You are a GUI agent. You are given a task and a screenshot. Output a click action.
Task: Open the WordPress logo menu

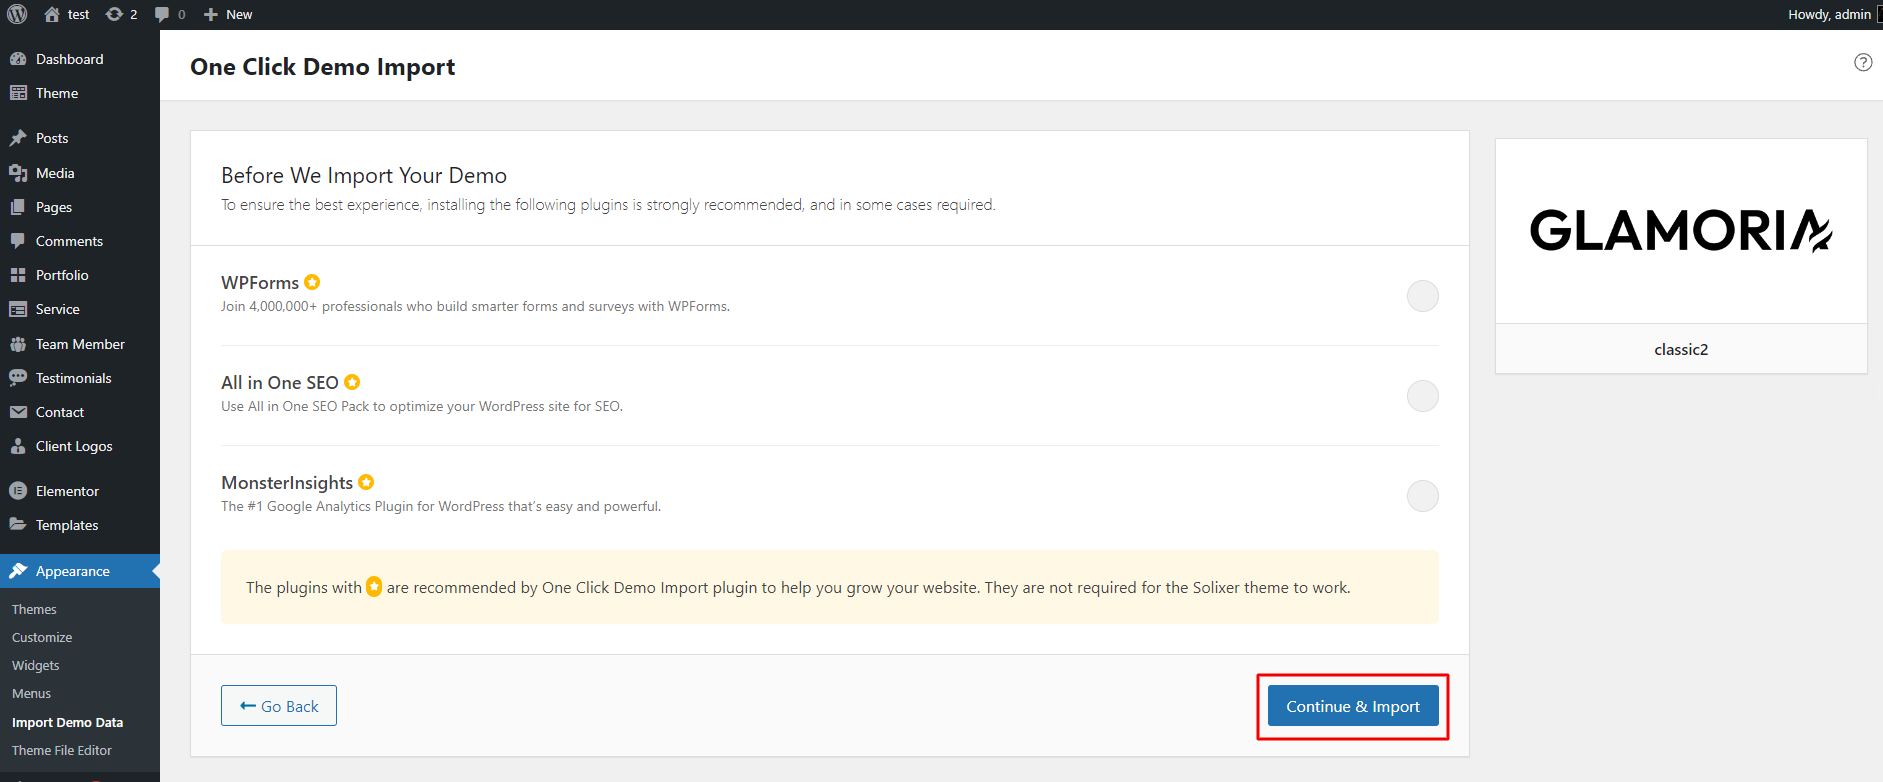tap(17, 14)
